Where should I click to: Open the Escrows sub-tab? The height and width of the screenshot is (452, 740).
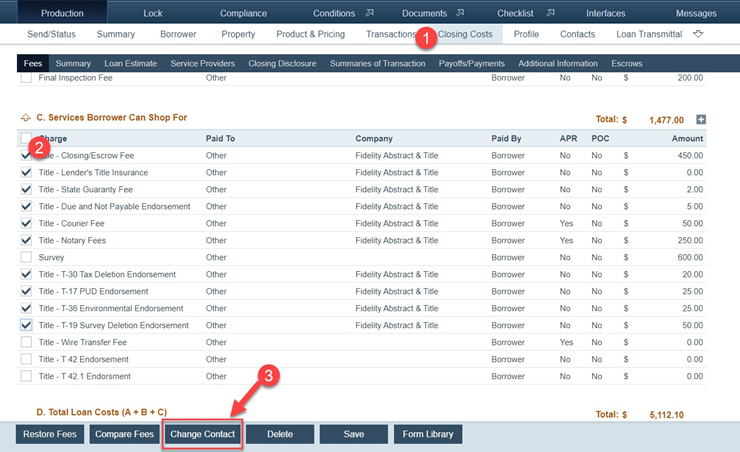625,64
